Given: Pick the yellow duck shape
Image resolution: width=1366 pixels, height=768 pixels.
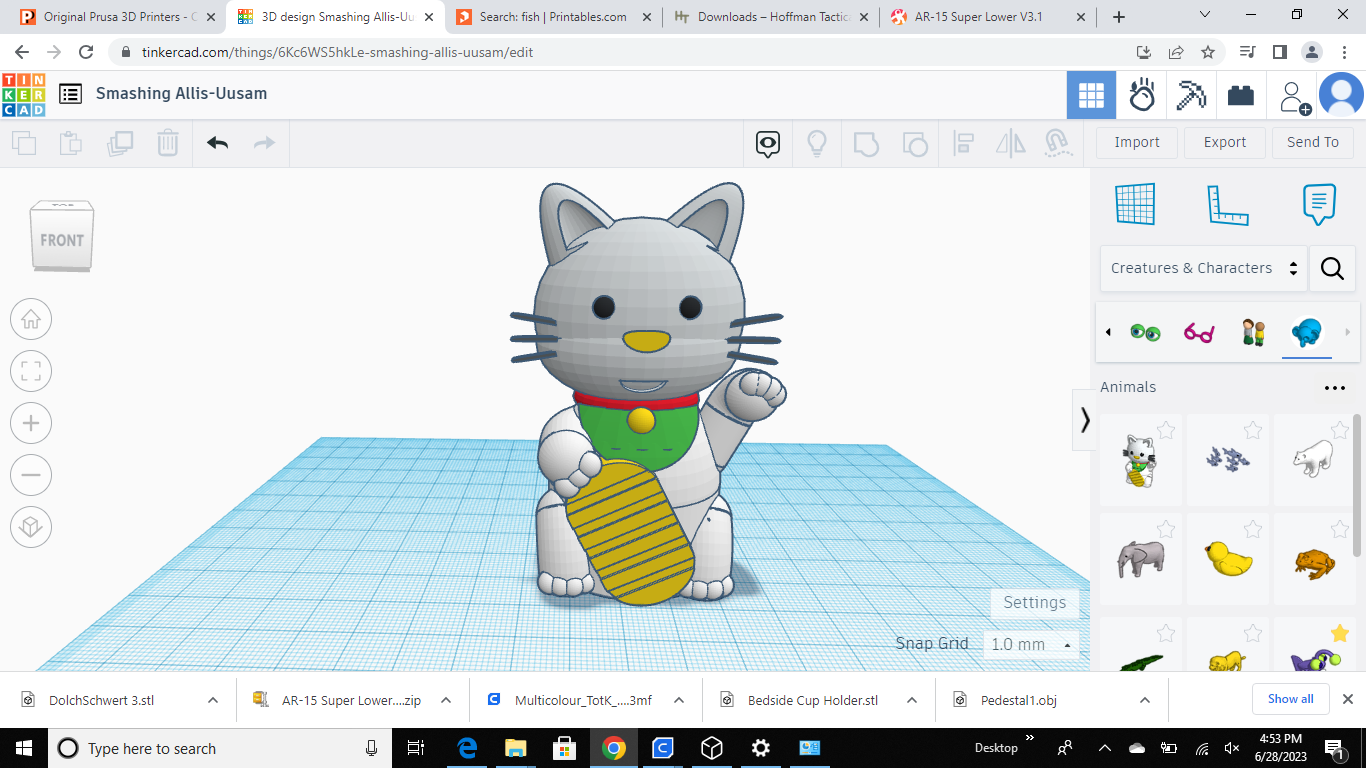Looking at the screenshot, I should click(1228, 557).
